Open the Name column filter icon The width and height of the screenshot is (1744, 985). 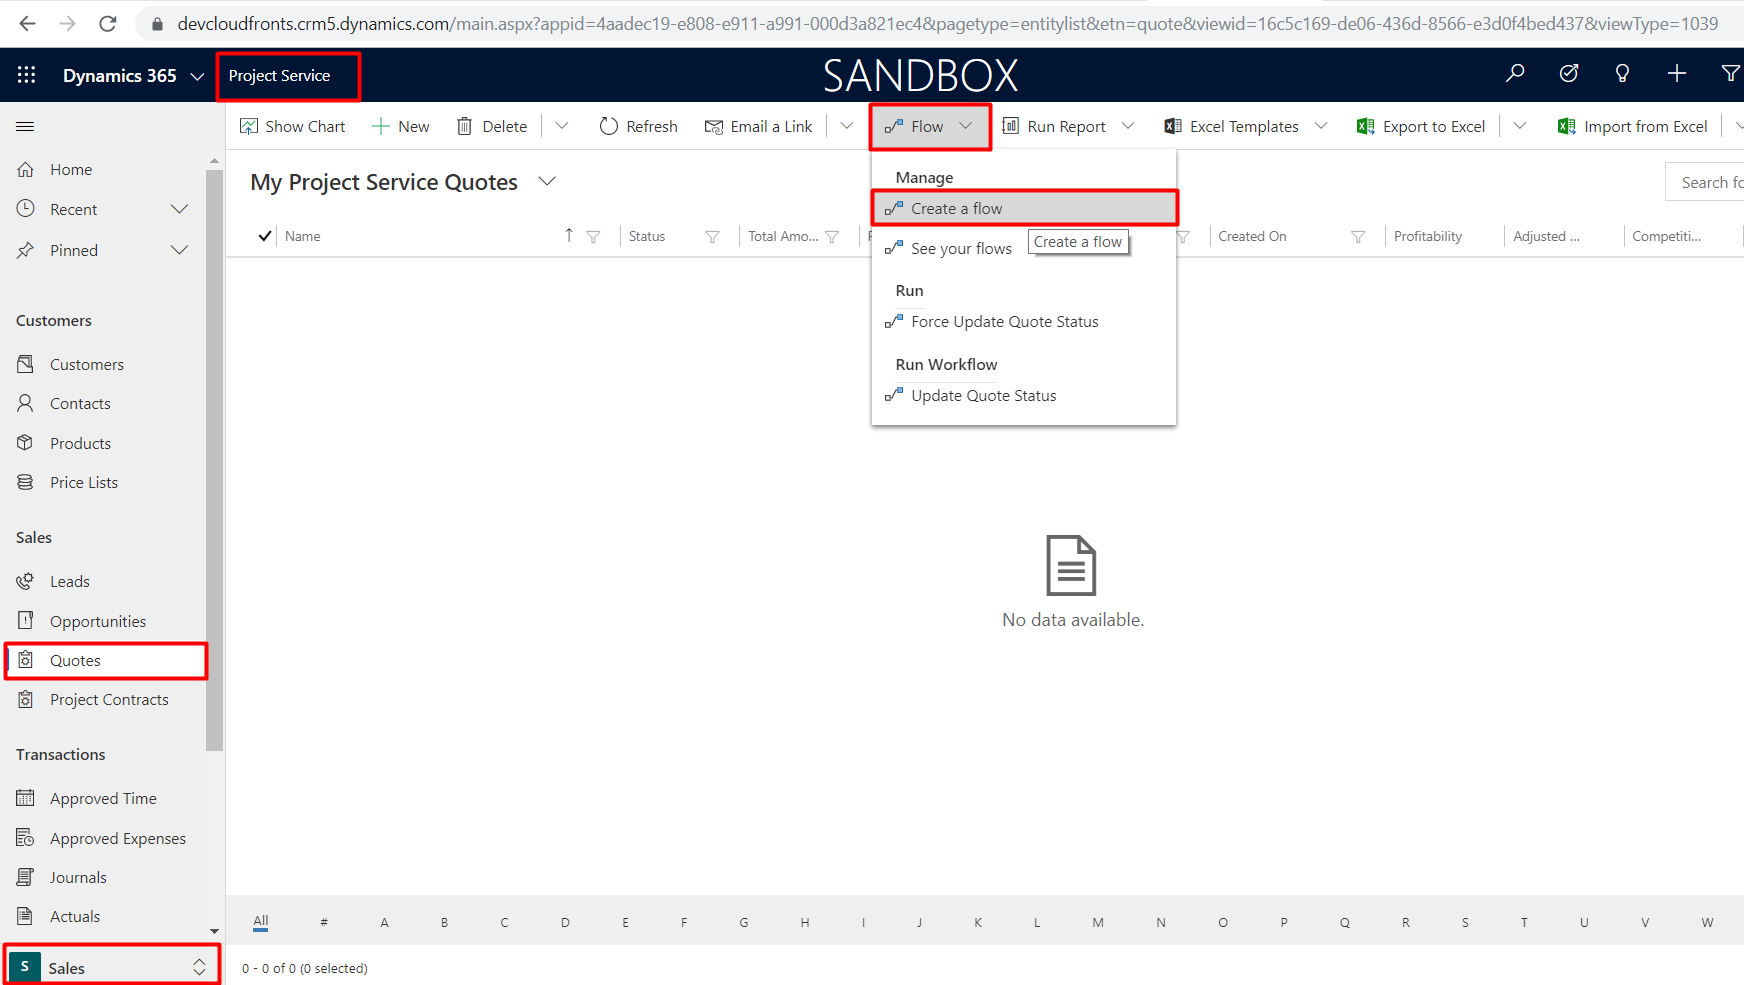coord(593,237)
